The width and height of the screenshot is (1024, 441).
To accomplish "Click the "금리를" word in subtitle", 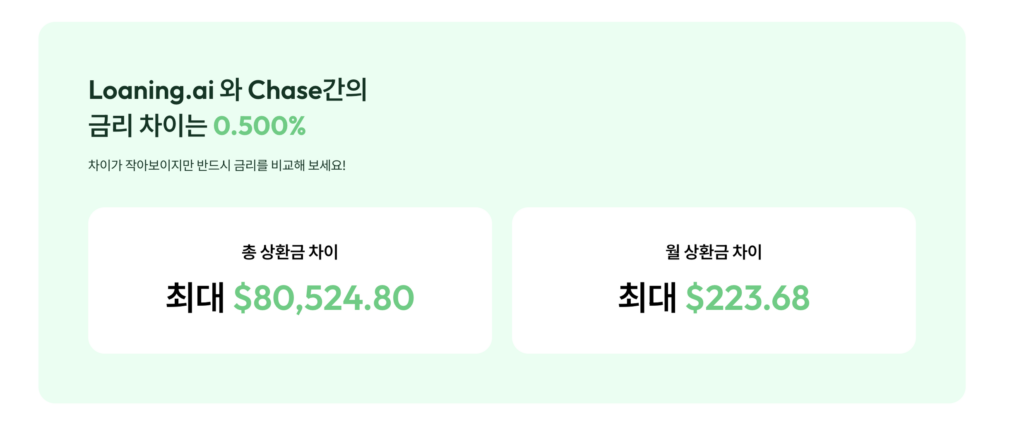I will (x=252, y=165).
